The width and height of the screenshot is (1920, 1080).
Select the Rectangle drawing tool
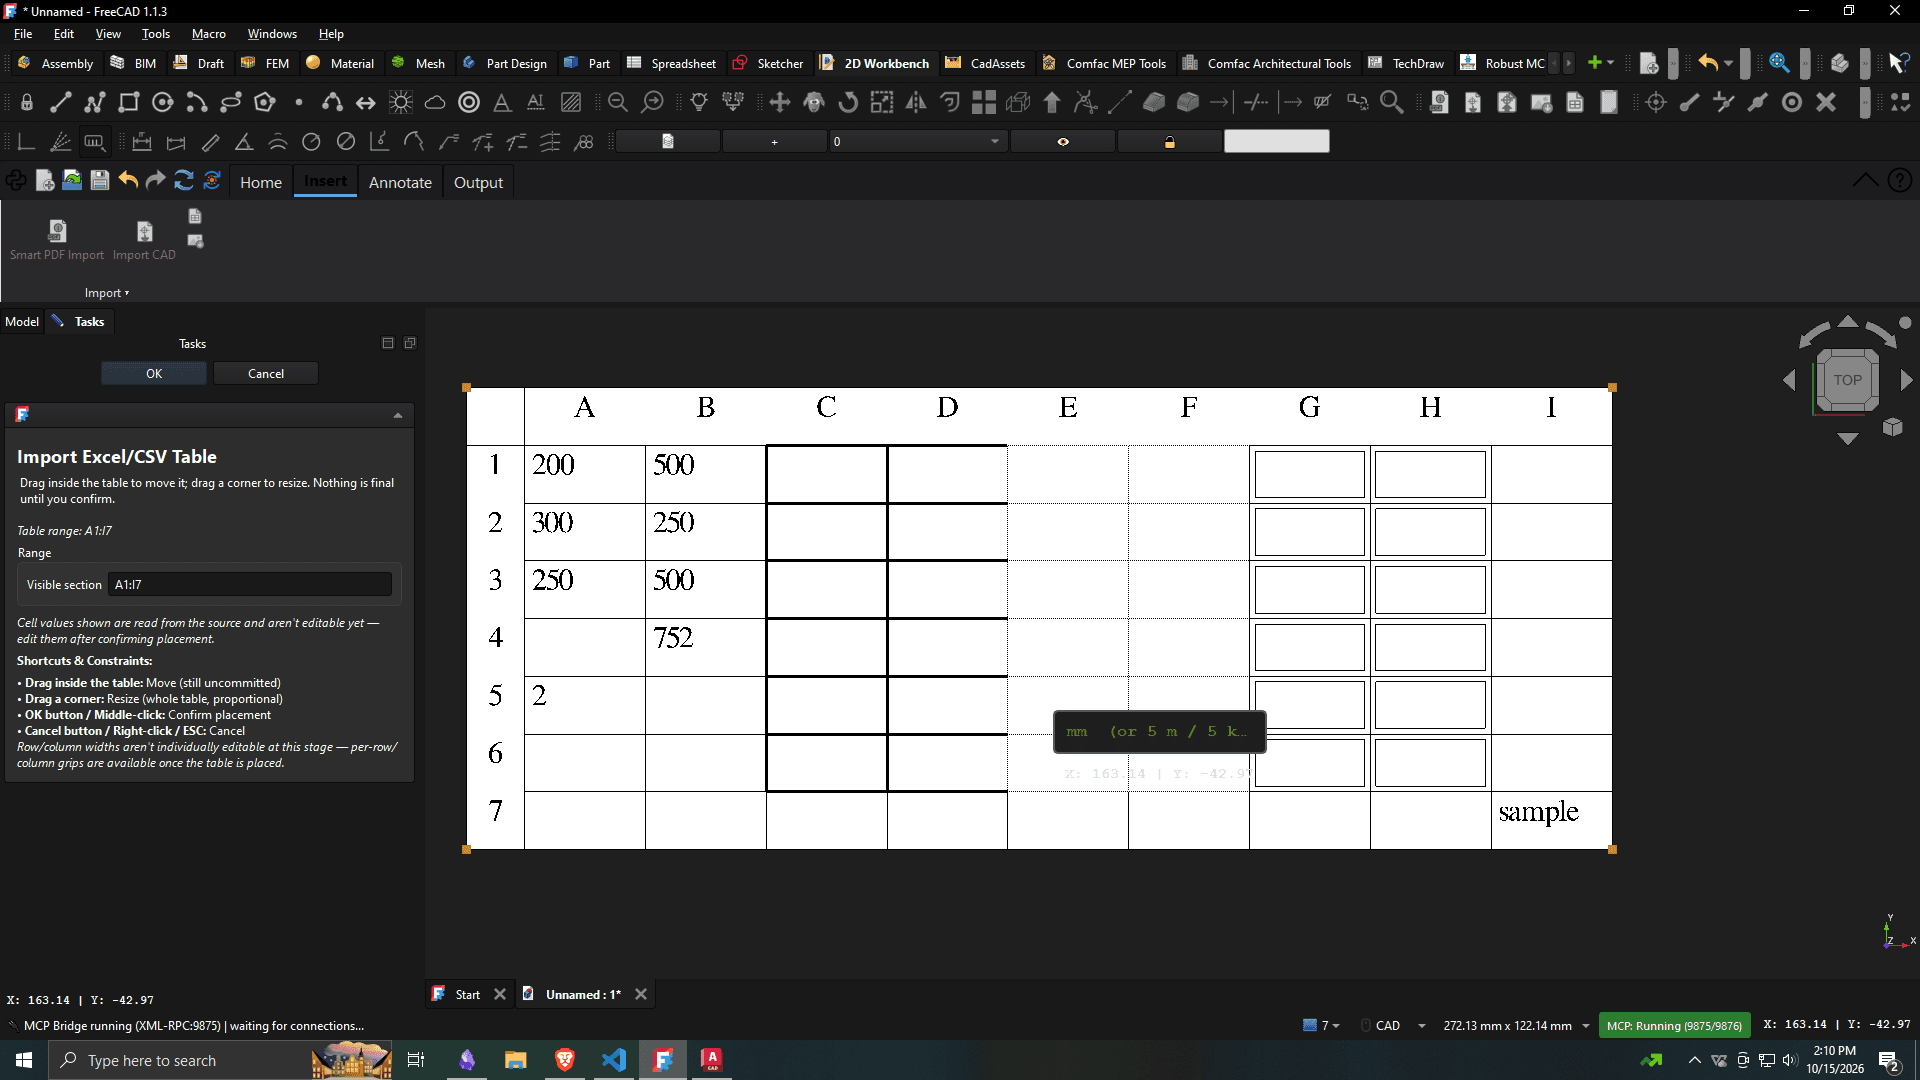[129, 102]
